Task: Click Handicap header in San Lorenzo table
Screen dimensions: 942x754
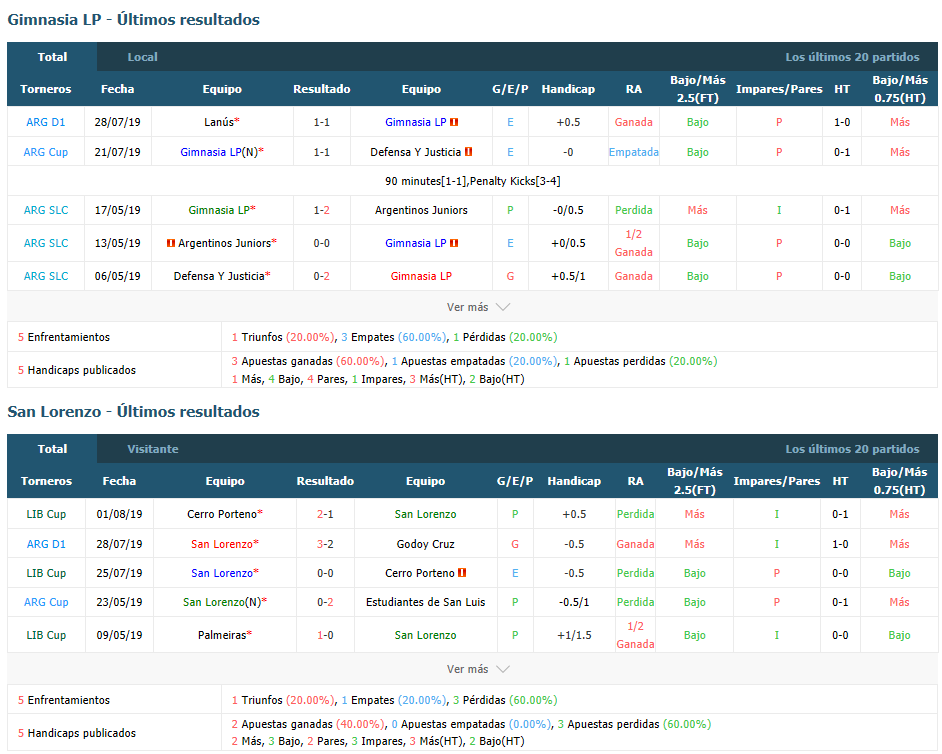Action: tap(574, 481)
